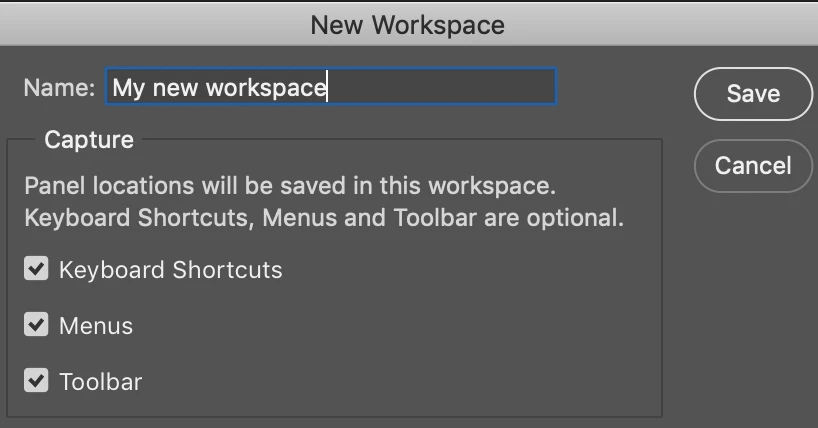The height and width of the screenshot is (428, 818).
Task: Click the Name: field label
Action: [59, 87]
